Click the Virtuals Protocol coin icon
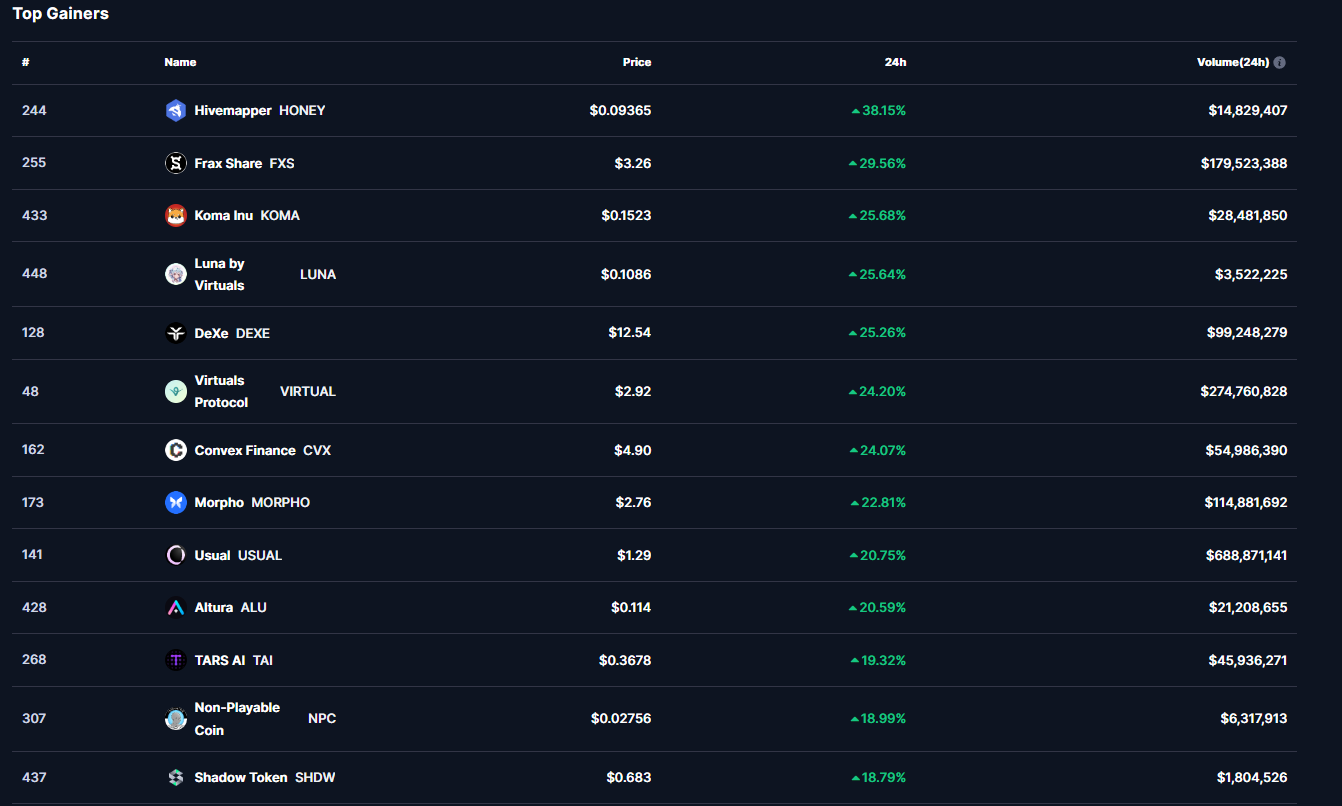The image size is (1342, 806). coord(176,392)
